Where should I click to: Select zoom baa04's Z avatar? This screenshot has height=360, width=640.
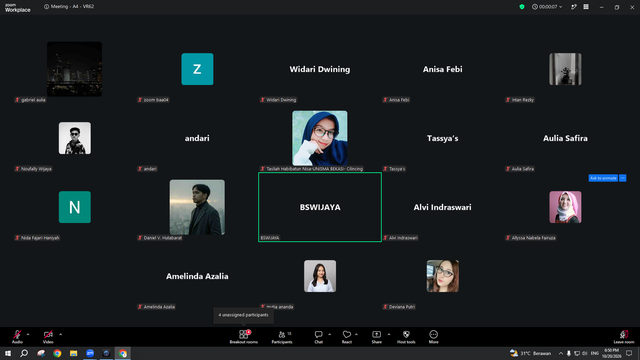[x=197, y=69]
